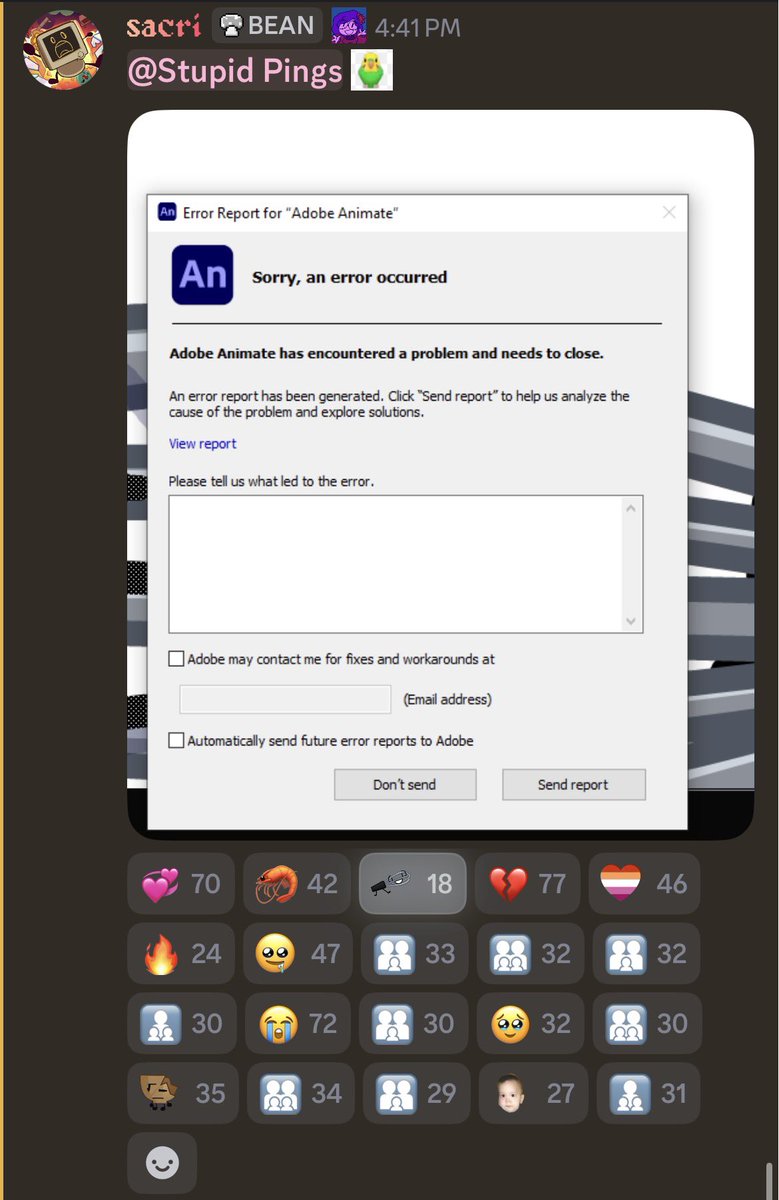Toggle the people hugging reaction with 34
The image size is (779, 1200).
[301, 1094]
